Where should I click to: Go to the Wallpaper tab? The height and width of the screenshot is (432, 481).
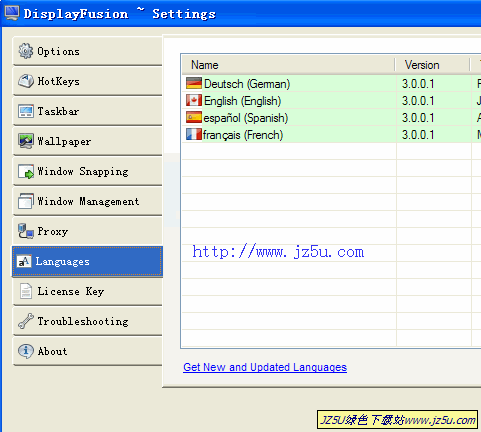87,141
